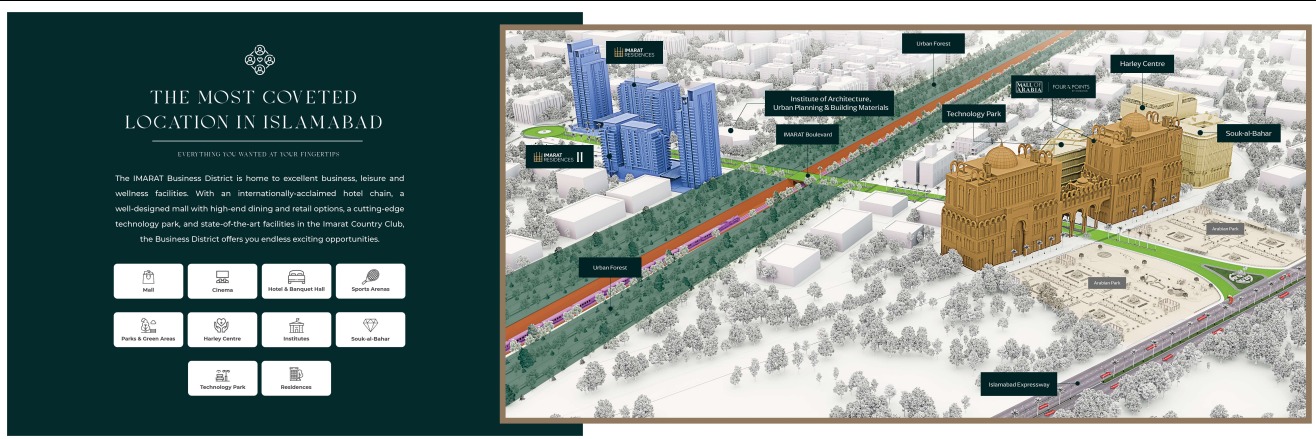Click the IMARAT Residences II map label

tap(561, 157)
